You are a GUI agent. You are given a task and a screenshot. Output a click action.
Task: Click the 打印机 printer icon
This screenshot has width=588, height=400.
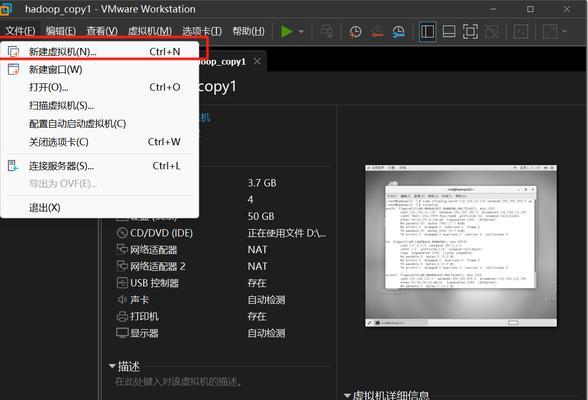pyautogui.click(x=122, y=316)
